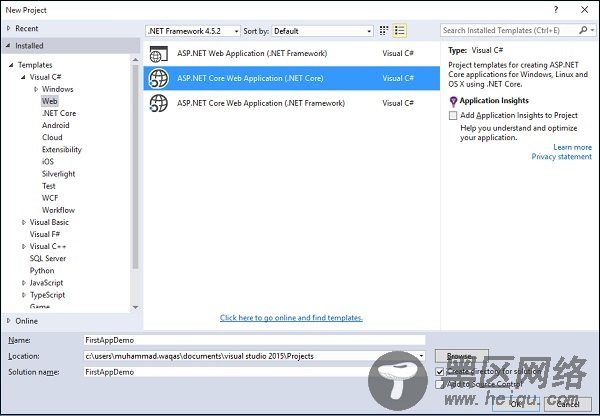Image resolution: width=600 pixels, height=416 pixels.
Task: Select the Extensibility template category
Action: (x=62, y=150)
